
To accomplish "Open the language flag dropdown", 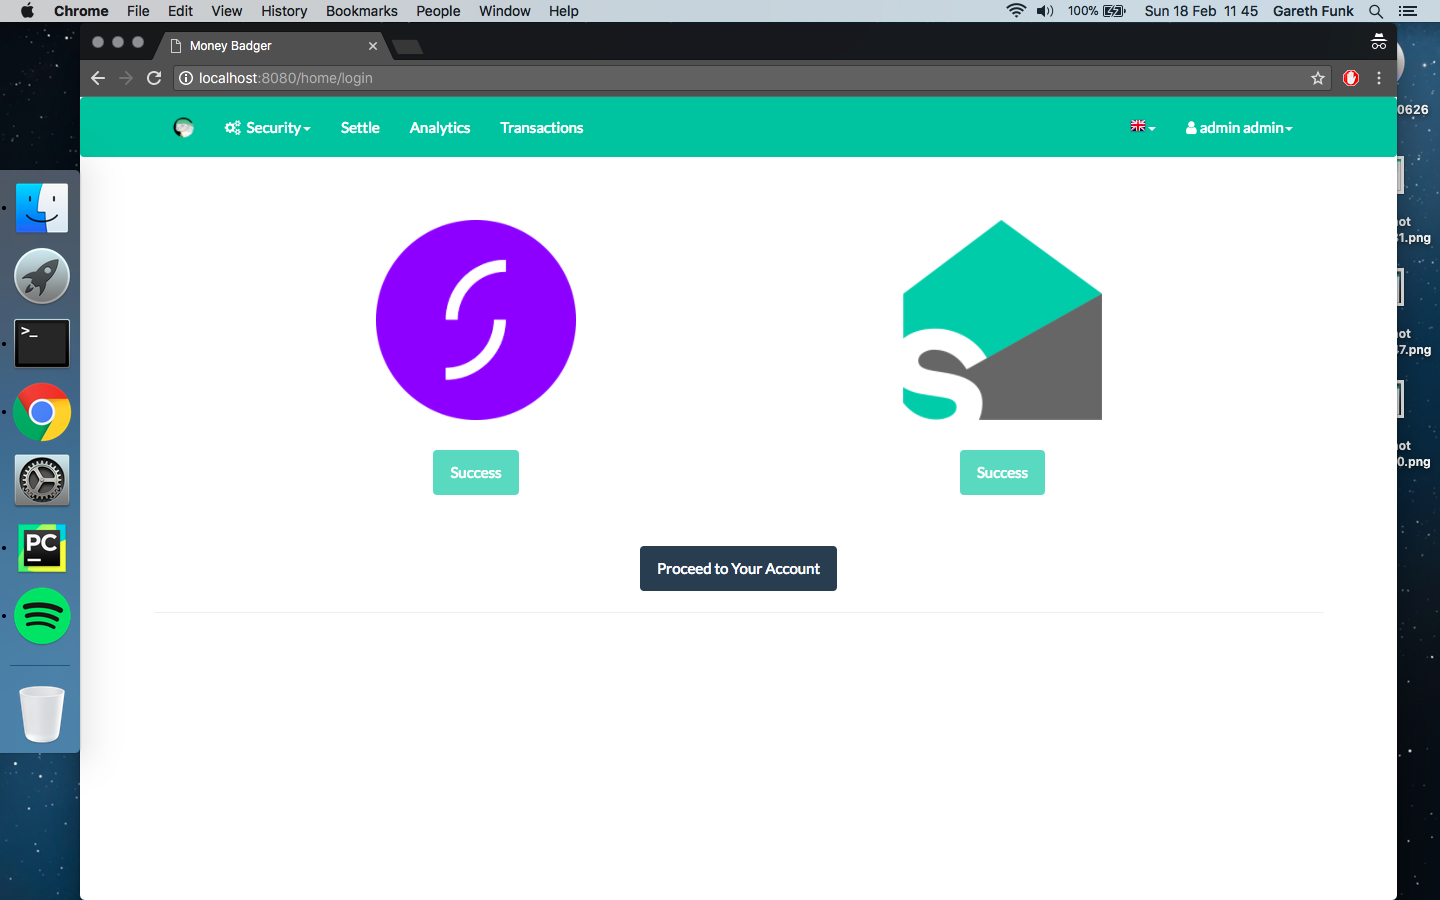I will (x=1143, y=127).
